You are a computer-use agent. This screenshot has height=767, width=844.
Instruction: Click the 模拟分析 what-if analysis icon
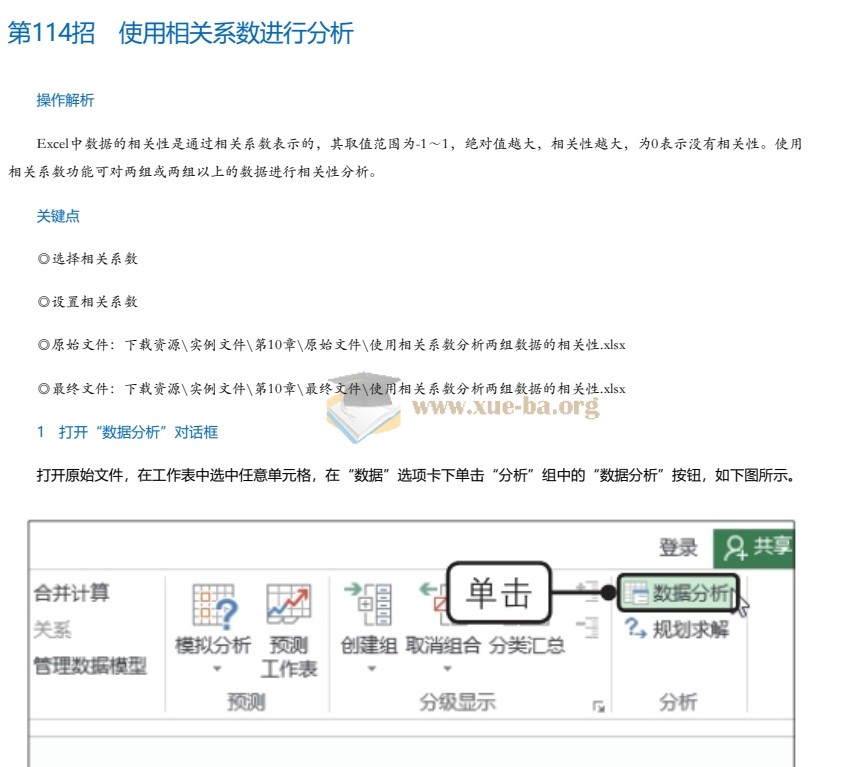(212, 607)
